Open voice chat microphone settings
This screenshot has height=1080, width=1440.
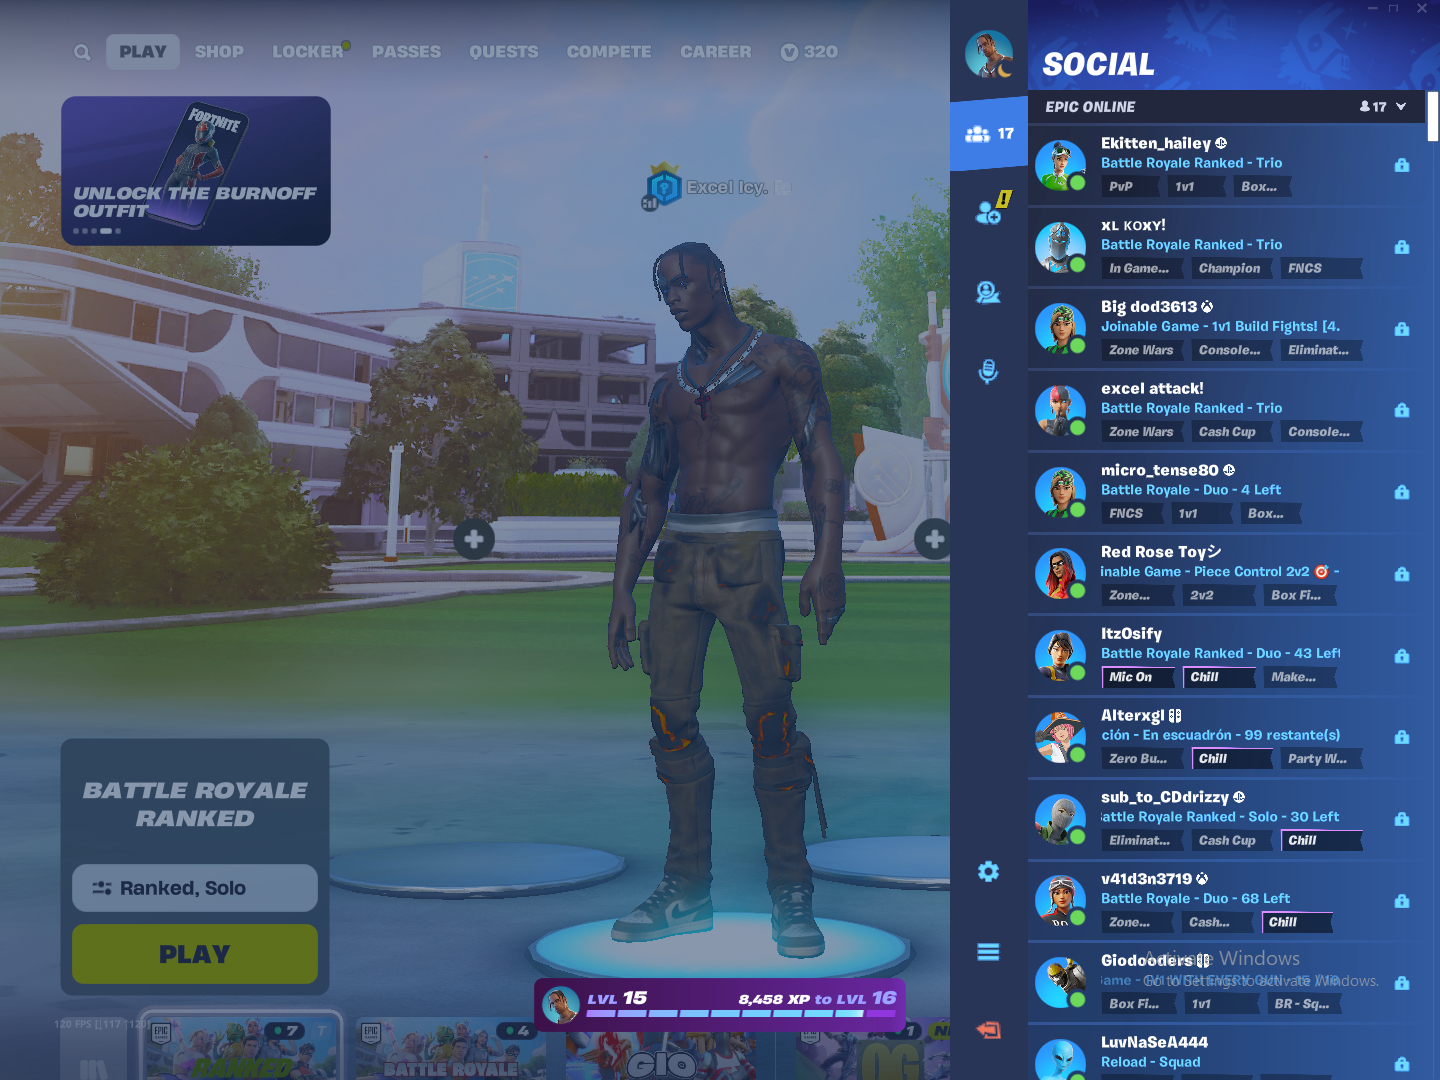point(988,371)
